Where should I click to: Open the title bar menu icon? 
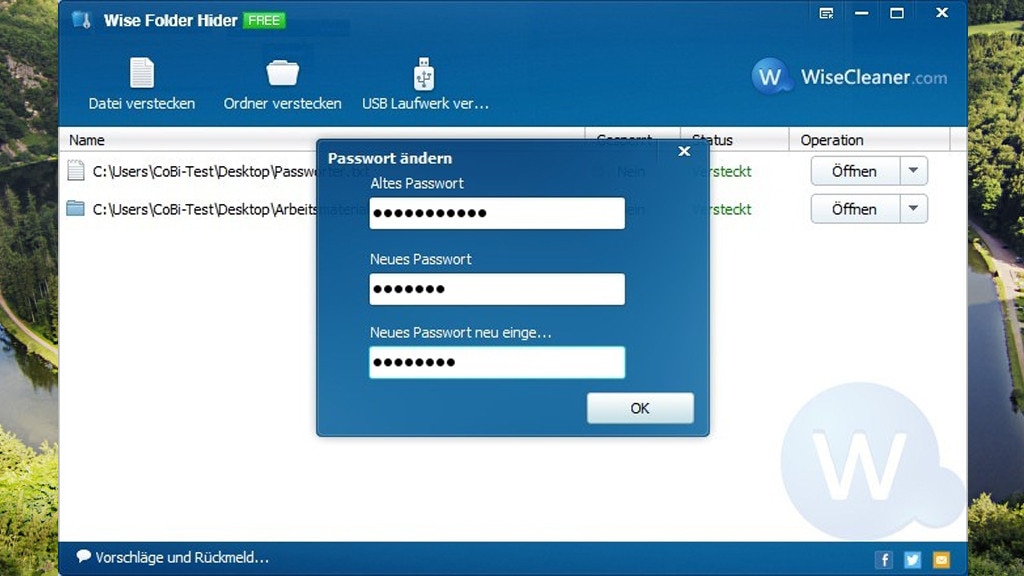826,13
